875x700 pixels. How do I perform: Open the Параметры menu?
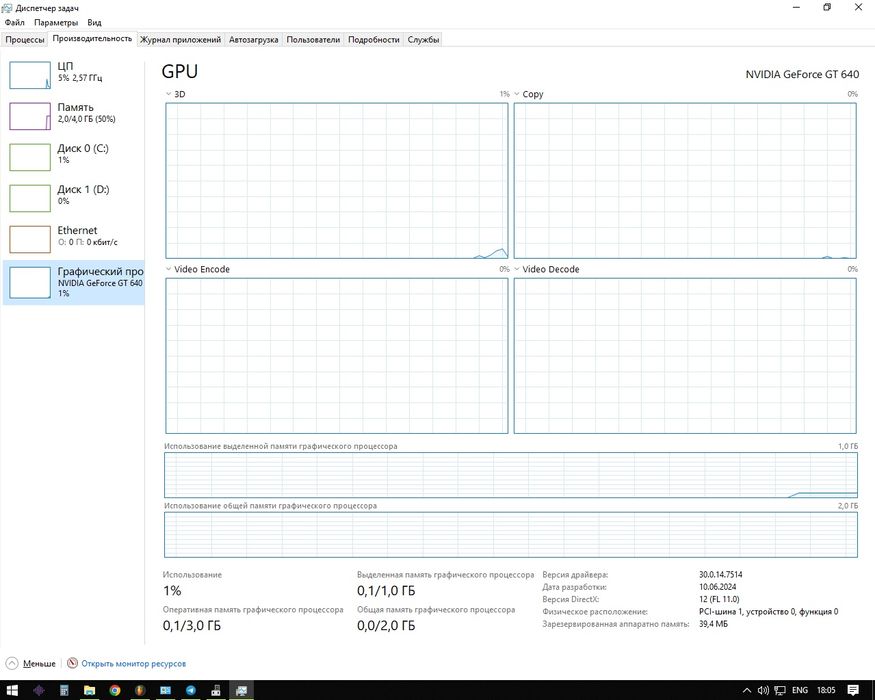point(56,23)
